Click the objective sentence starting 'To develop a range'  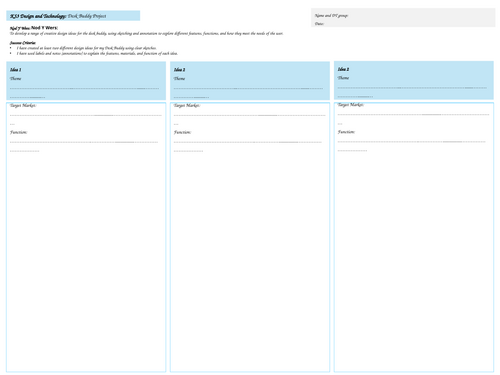click(x=146, y=33)
